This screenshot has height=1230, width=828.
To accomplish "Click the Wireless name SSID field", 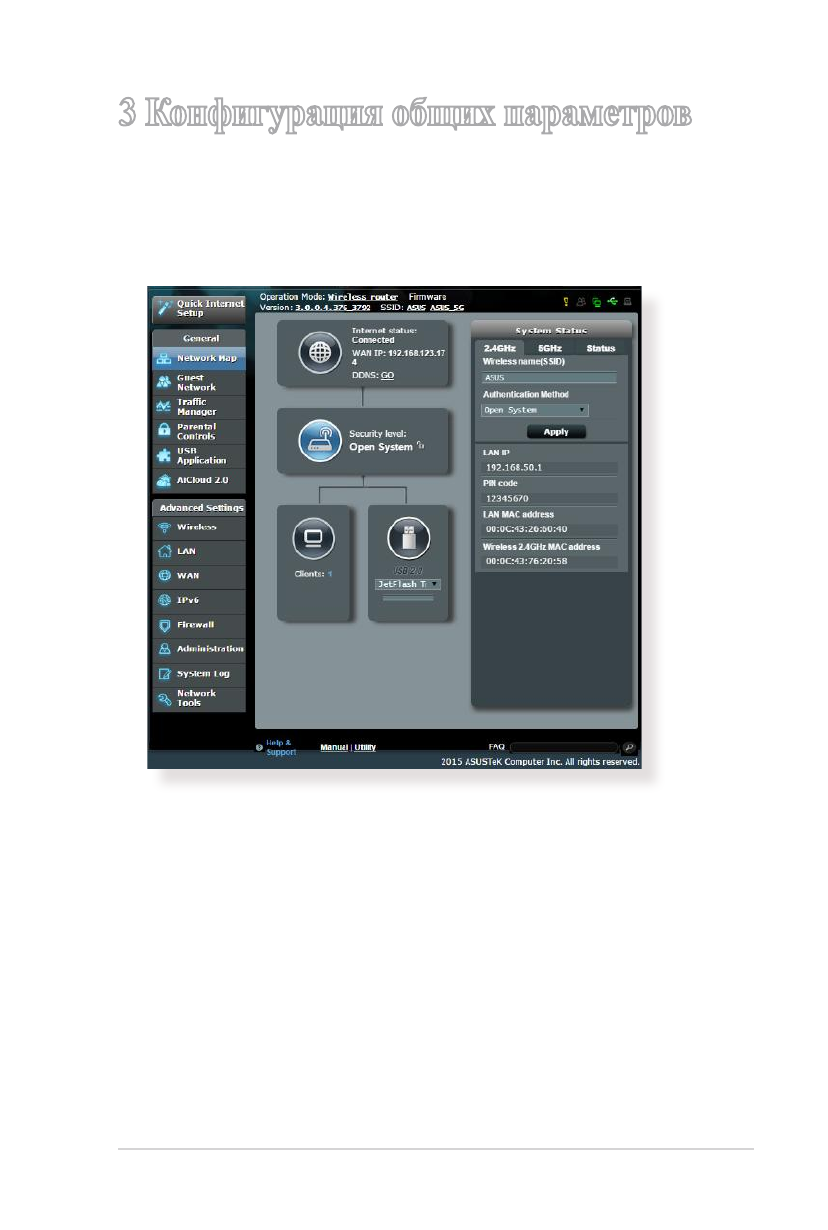I will [x=549, y=379].
